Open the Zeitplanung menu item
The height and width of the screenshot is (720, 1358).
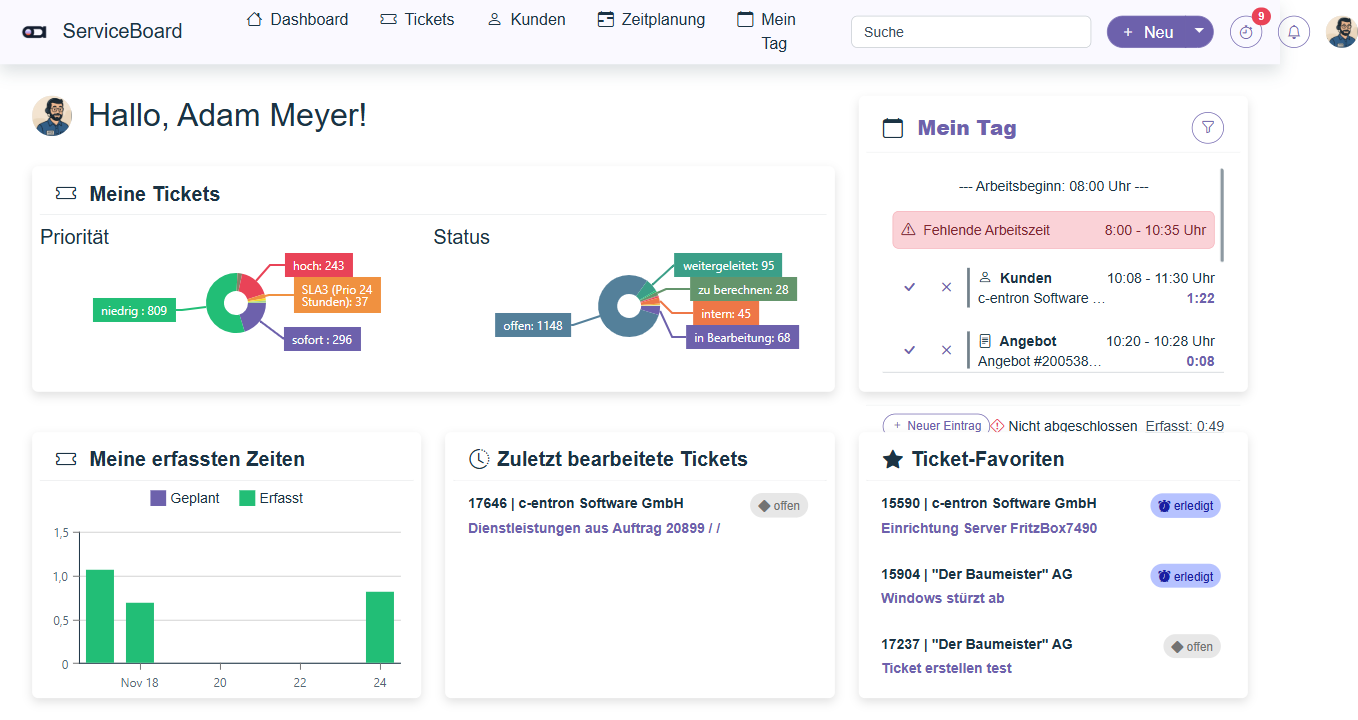651,19
